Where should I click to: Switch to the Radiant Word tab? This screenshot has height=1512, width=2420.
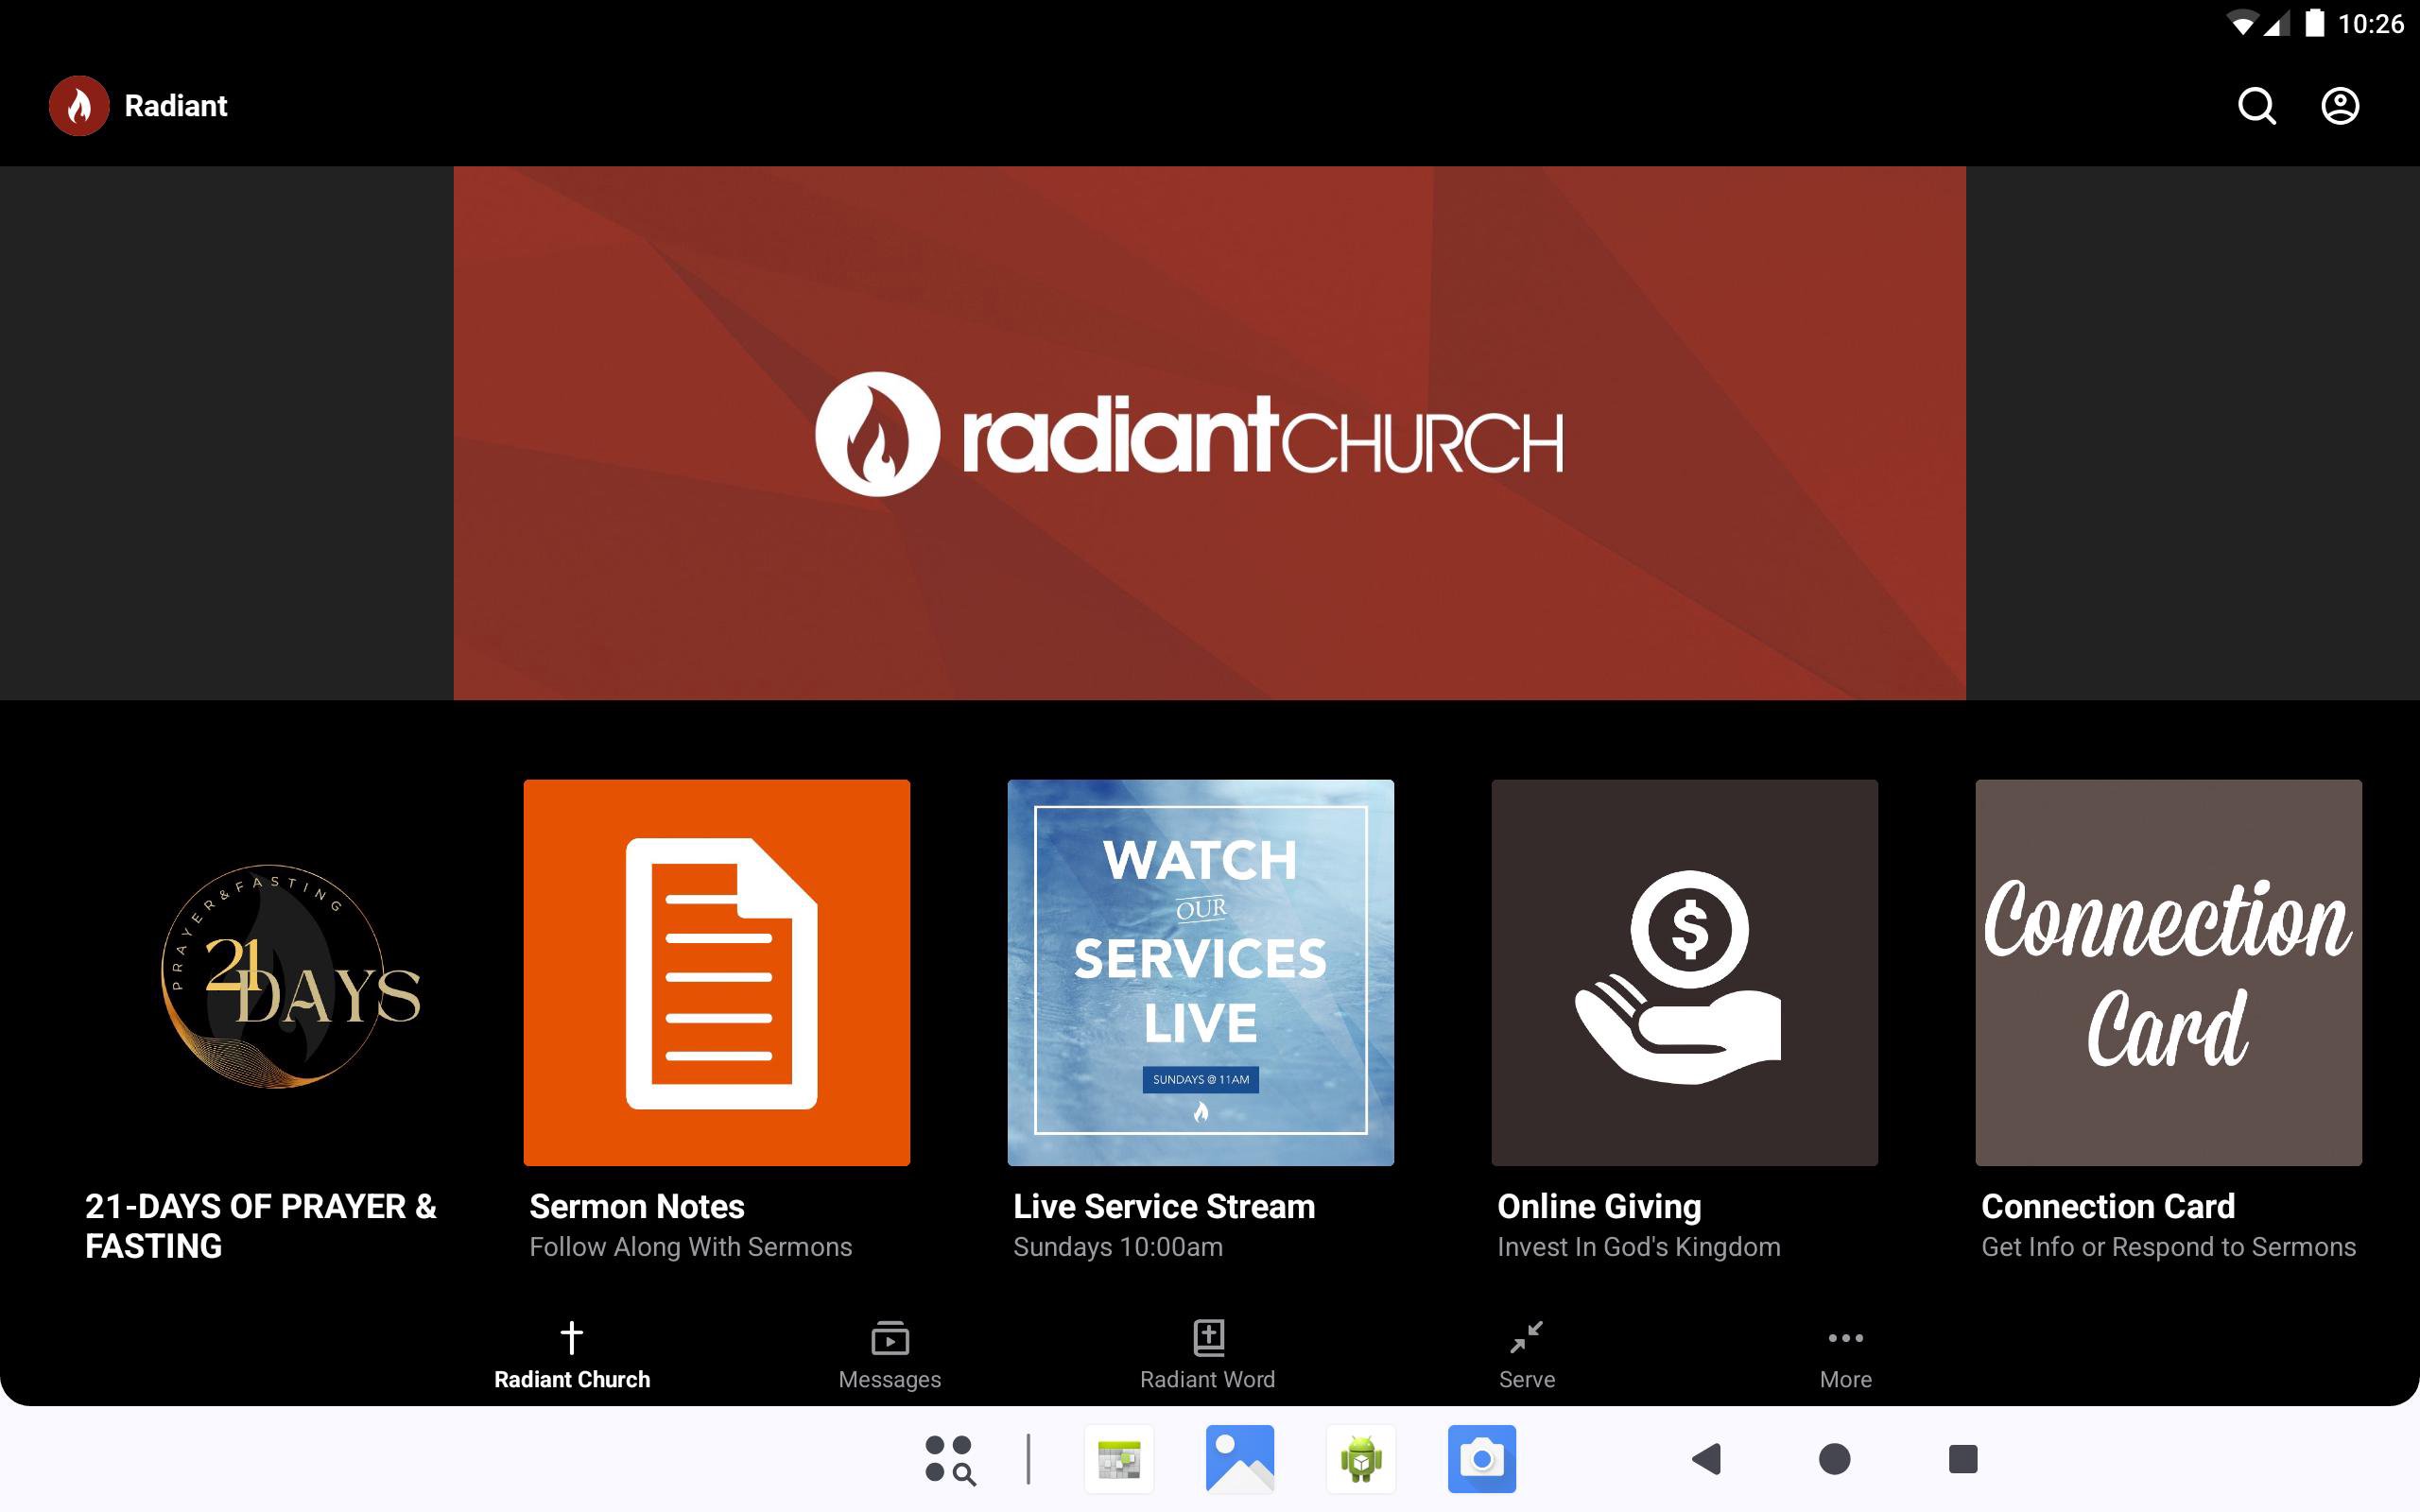click(x=1207, y=1354)
